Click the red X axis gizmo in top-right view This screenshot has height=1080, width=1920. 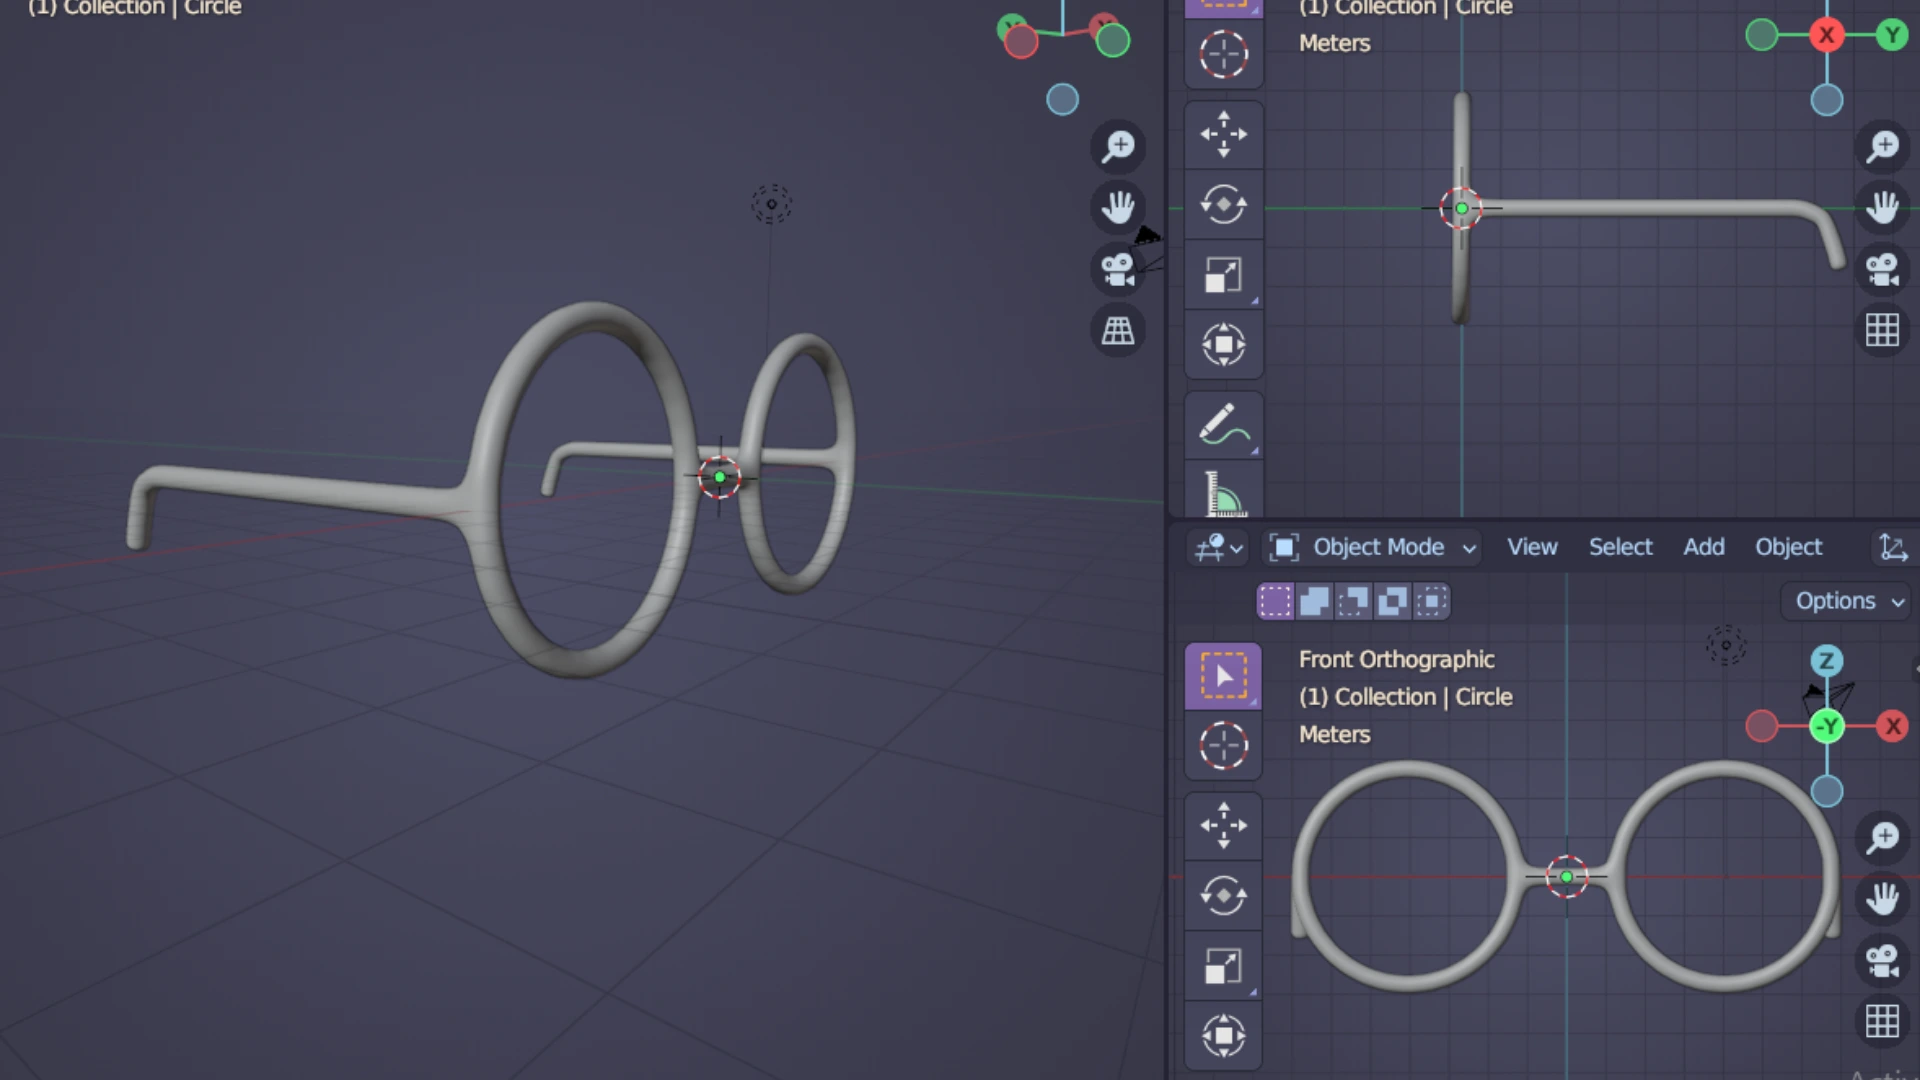coord(1826,35)
